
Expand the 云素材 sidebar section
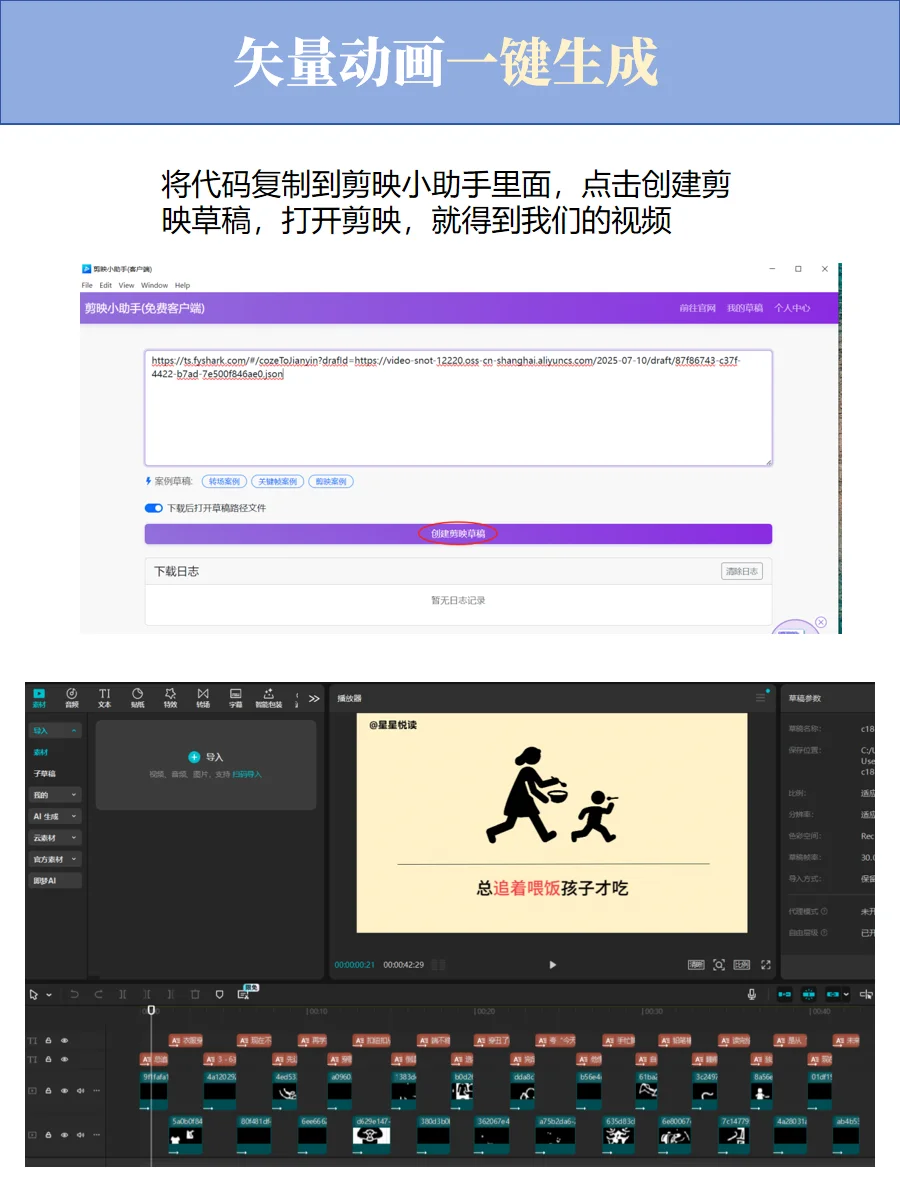point(55,838)
